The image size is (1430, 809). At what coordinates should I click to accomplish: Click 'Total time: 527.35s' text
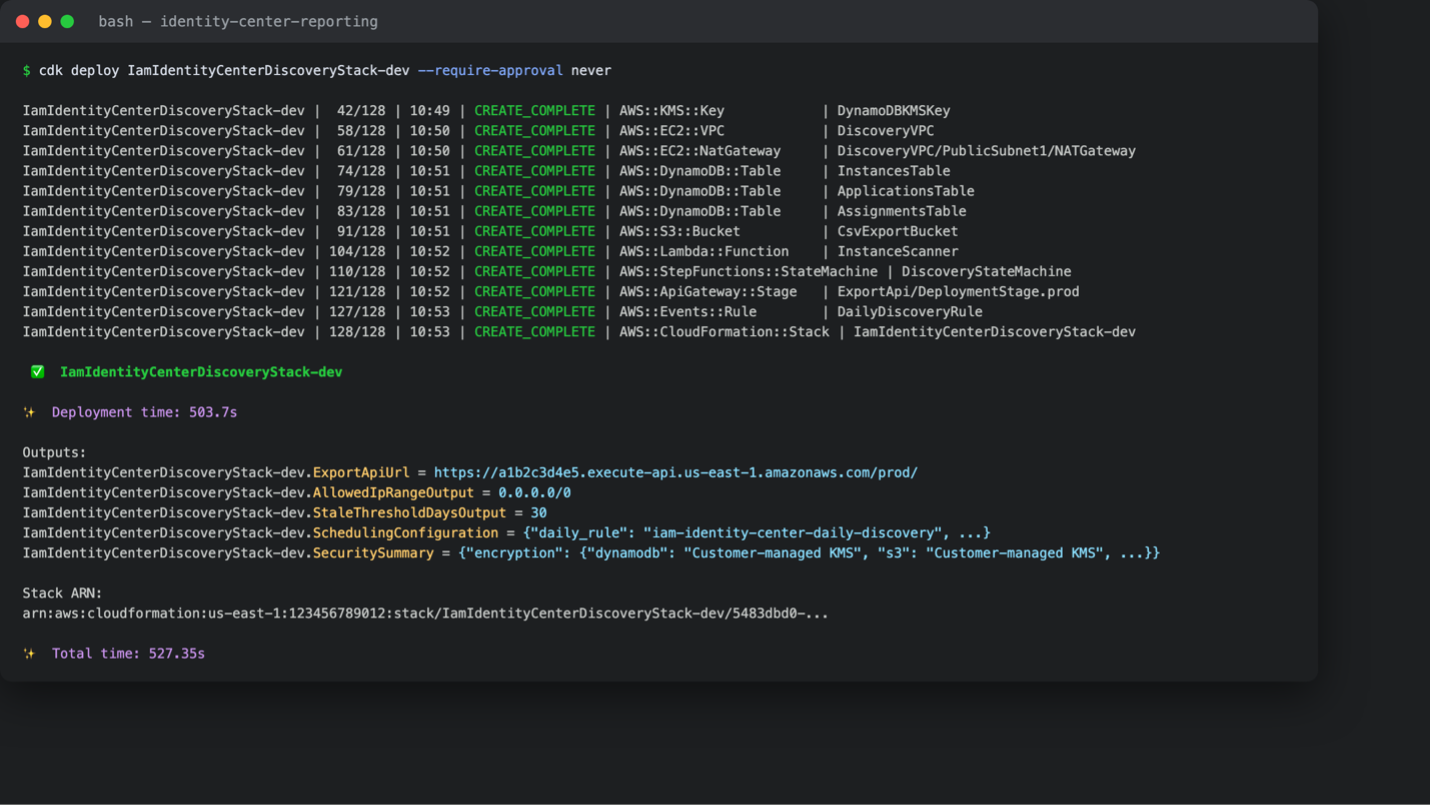[x=129, y=653]
